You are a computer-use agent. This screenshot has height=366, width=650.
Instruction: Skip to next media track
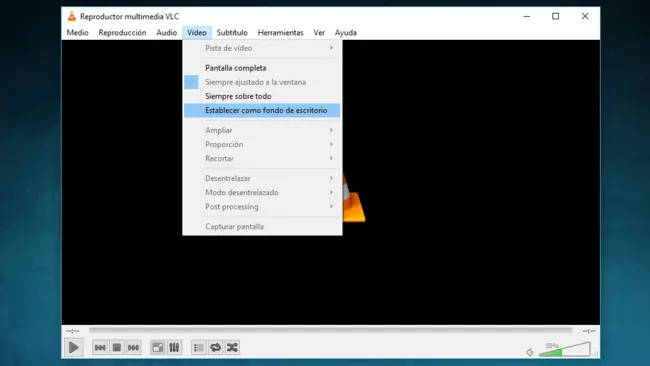pos(133,347)
